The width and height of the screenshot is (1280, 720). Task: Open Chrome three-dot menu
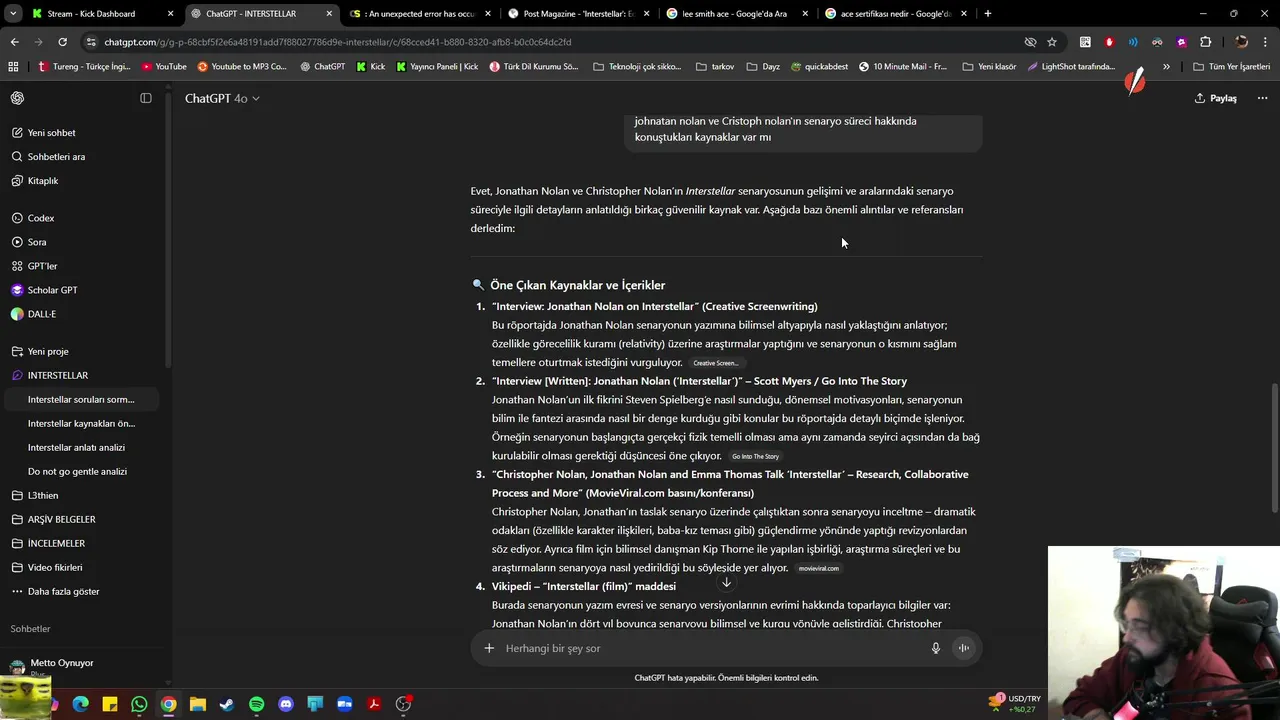click(x=1266, y=42)
